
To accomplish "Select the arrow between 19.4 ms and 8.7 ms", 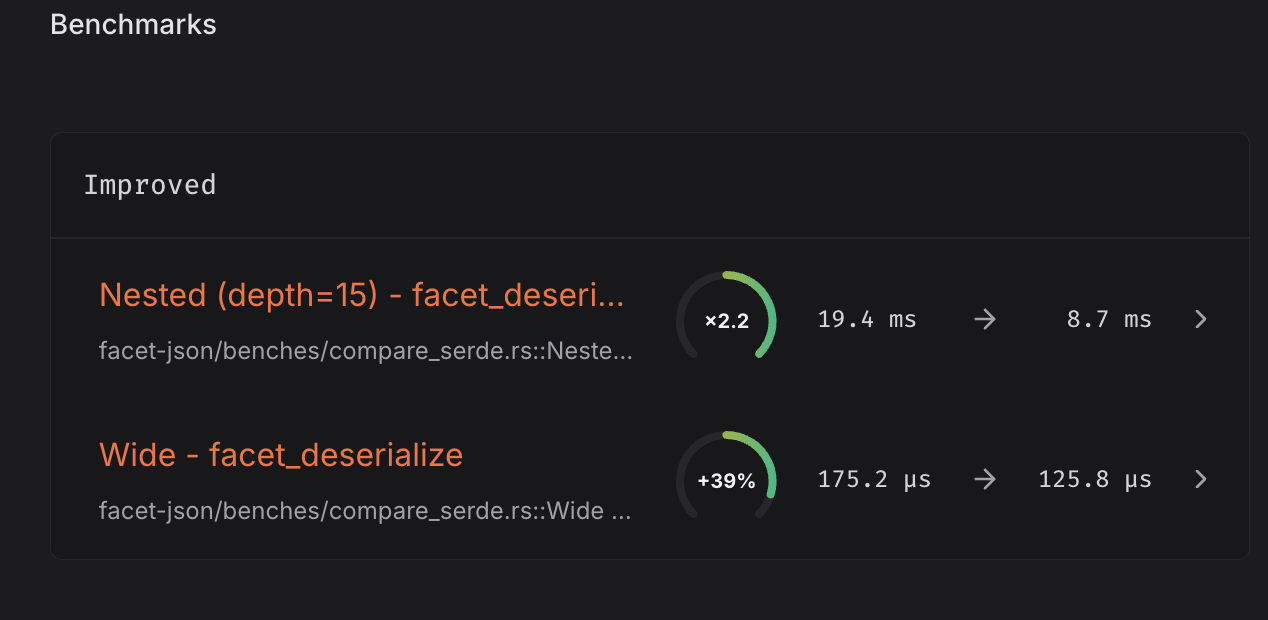I will (985, 320).
